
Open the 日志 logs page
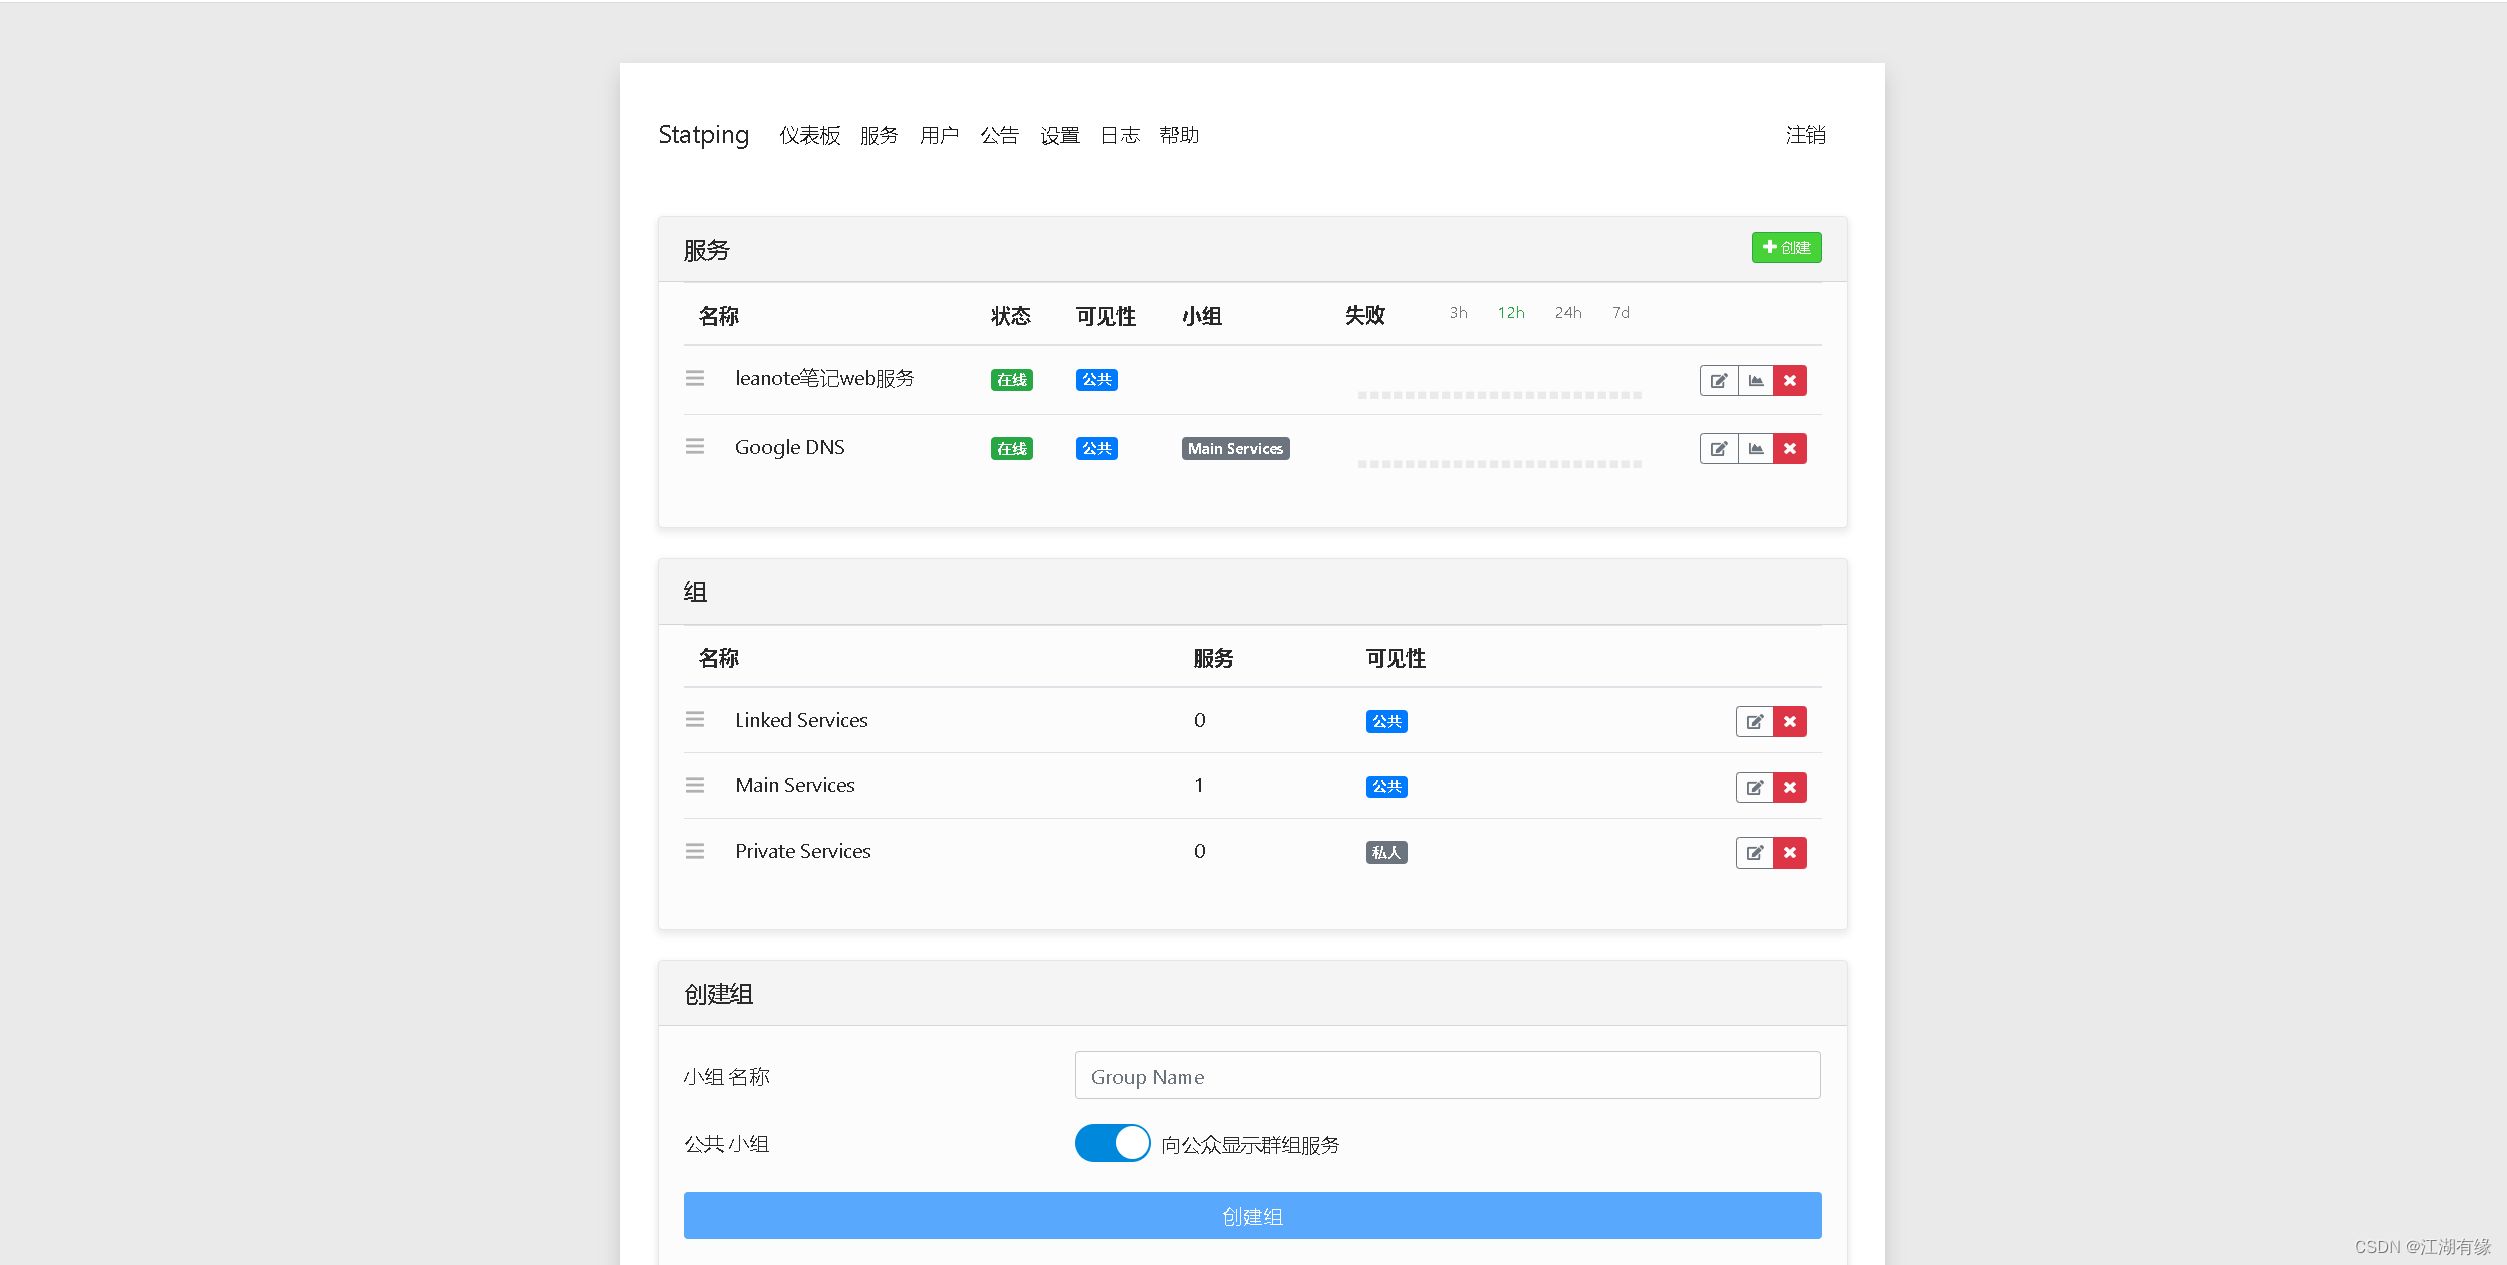point(1119,135)
